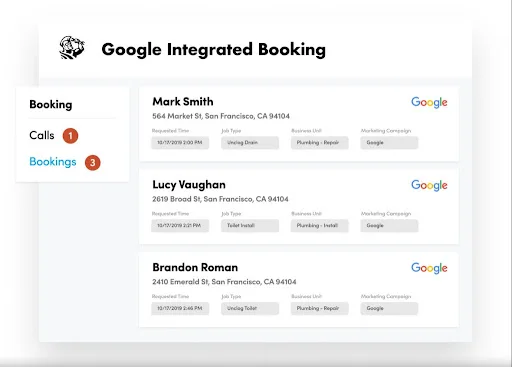Open Brandon Roman's booking name
Image resolution: width=512 pixels, height=367 pixels.
[x=195, y=267]
